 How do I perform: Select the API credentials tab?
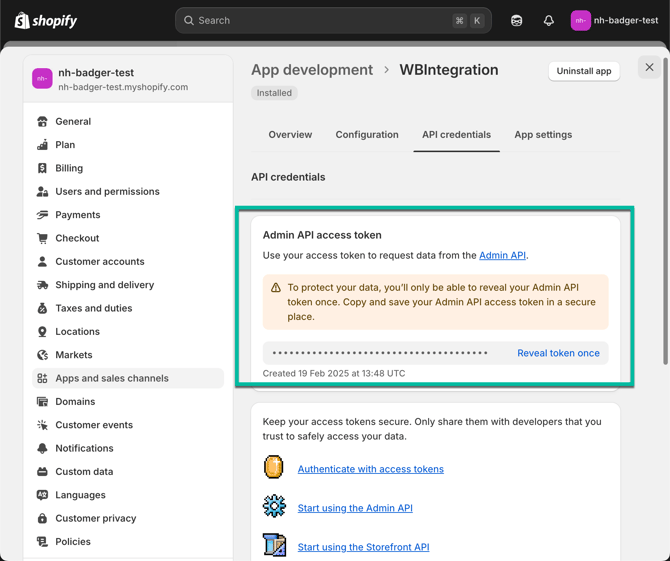[456, 135]
